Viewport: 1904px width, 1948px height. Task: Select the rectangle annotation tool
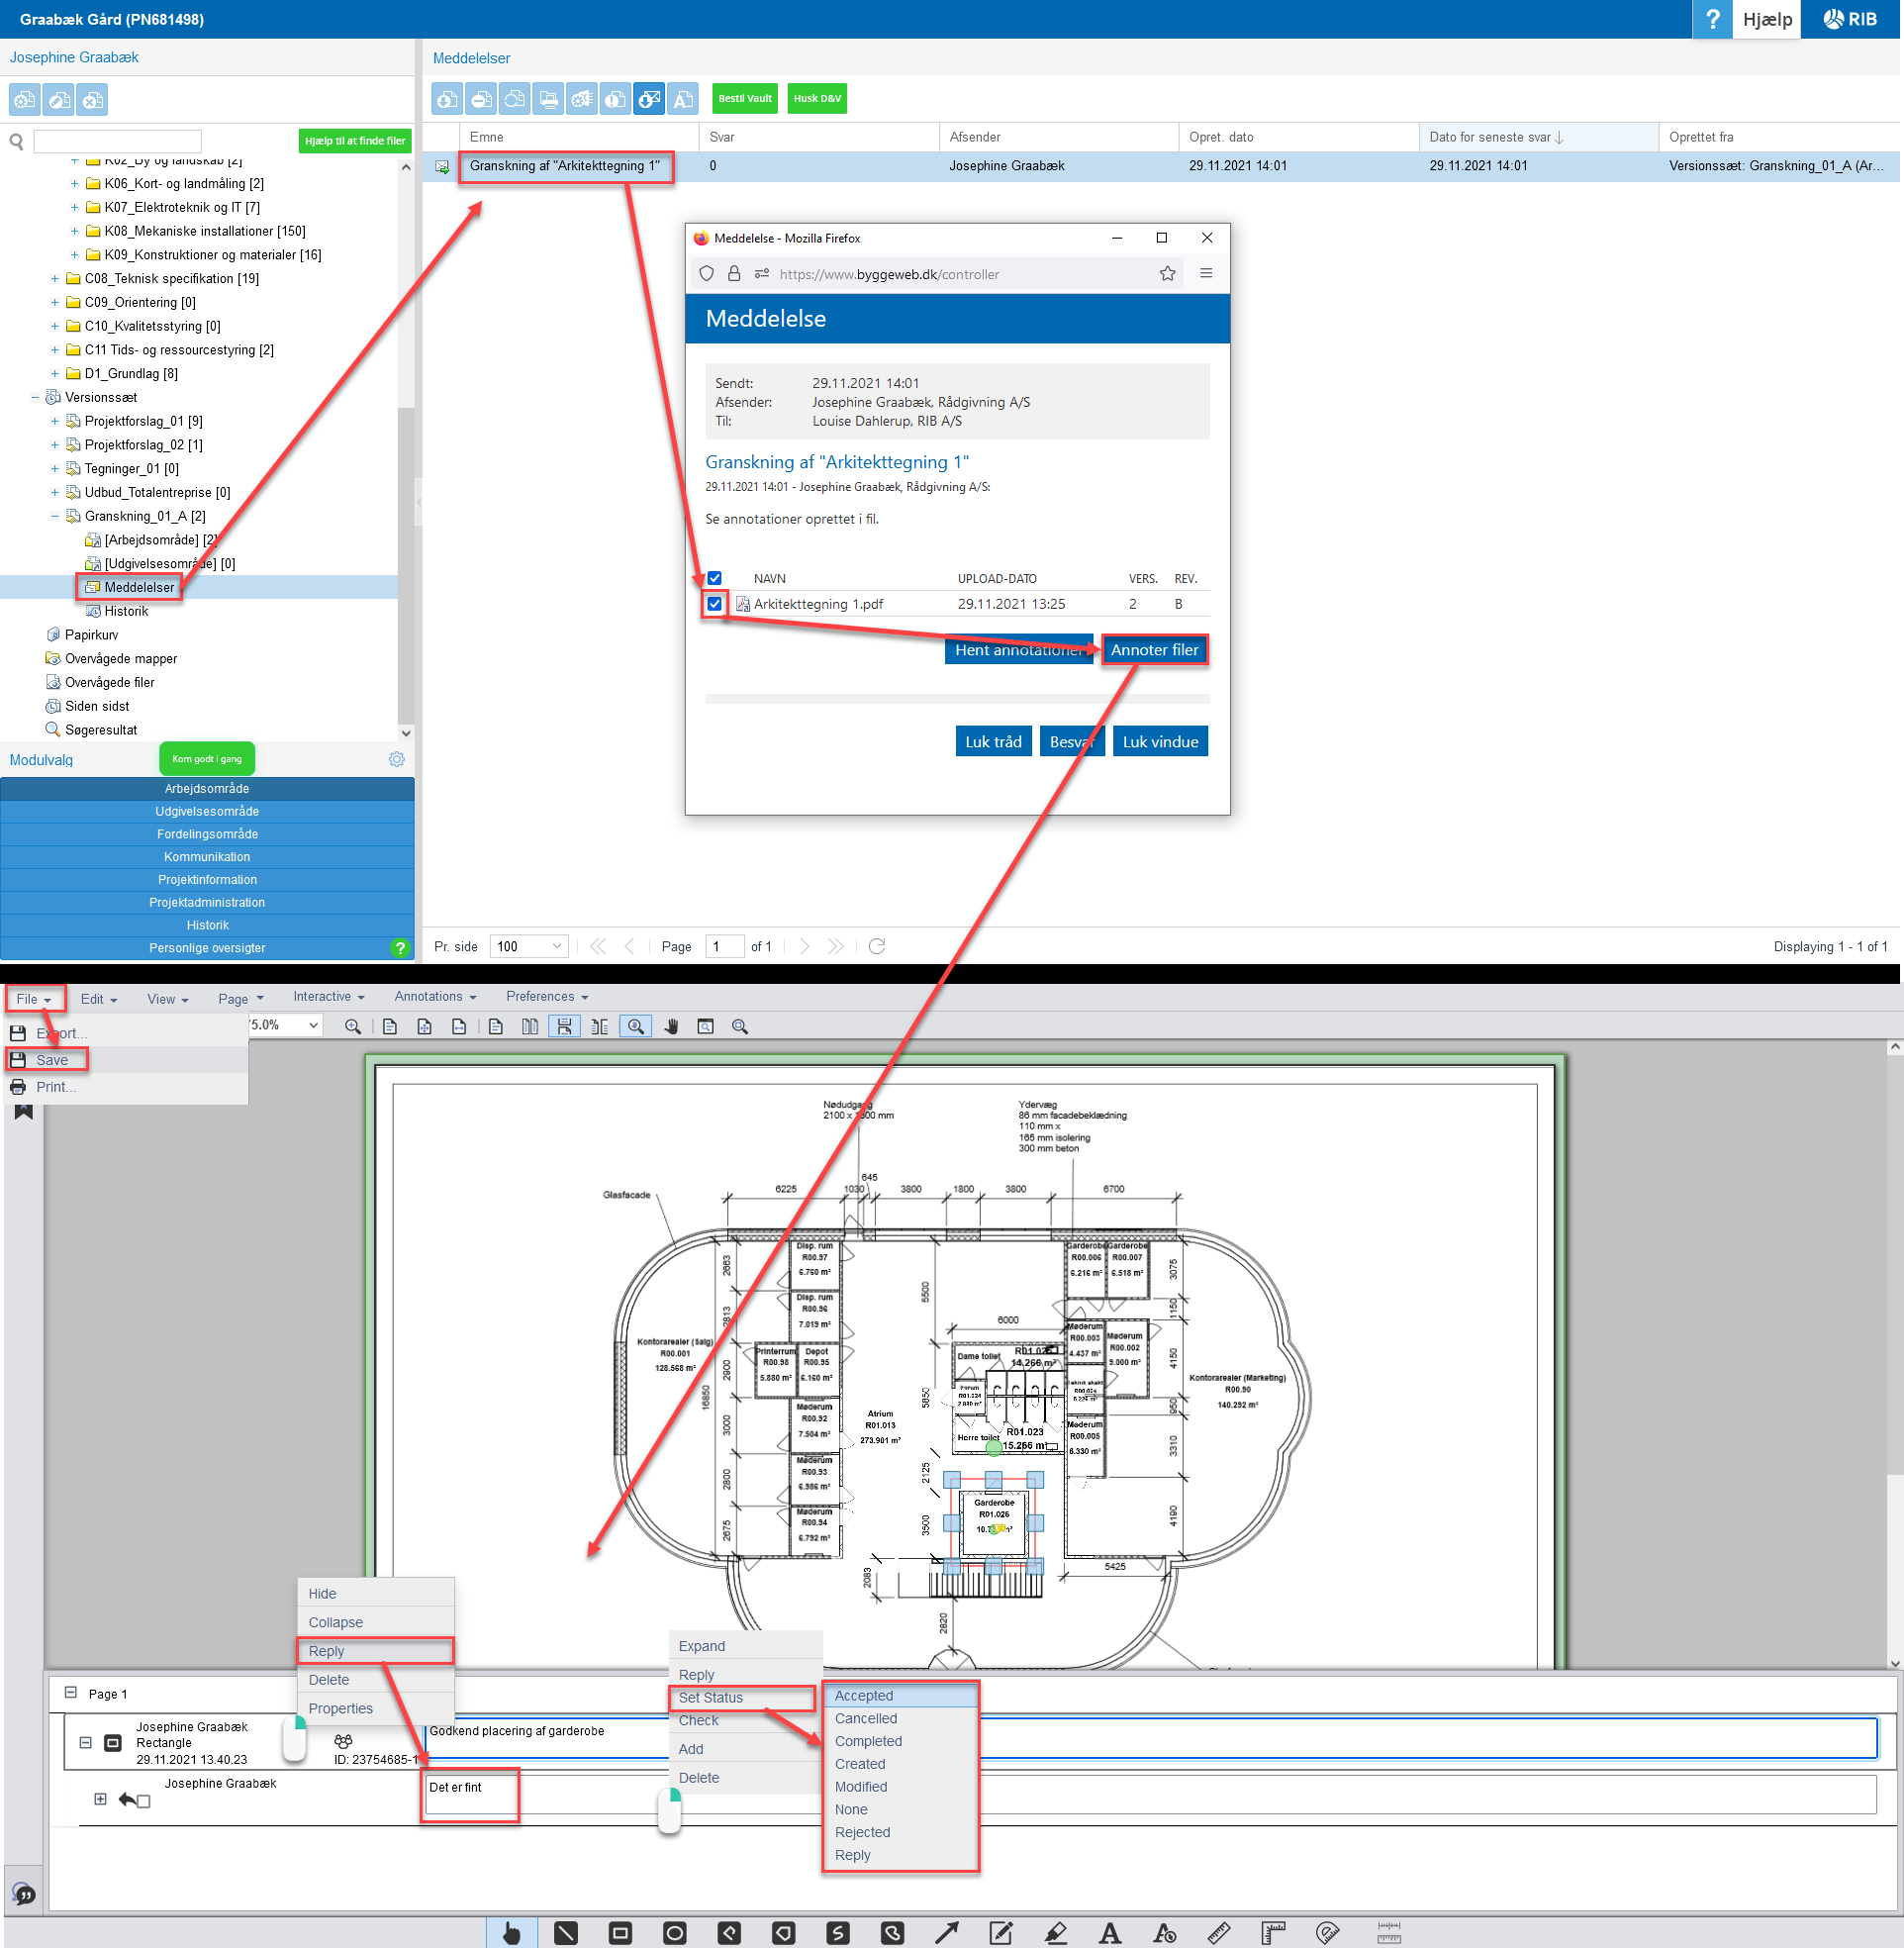tap(620, 1933)
